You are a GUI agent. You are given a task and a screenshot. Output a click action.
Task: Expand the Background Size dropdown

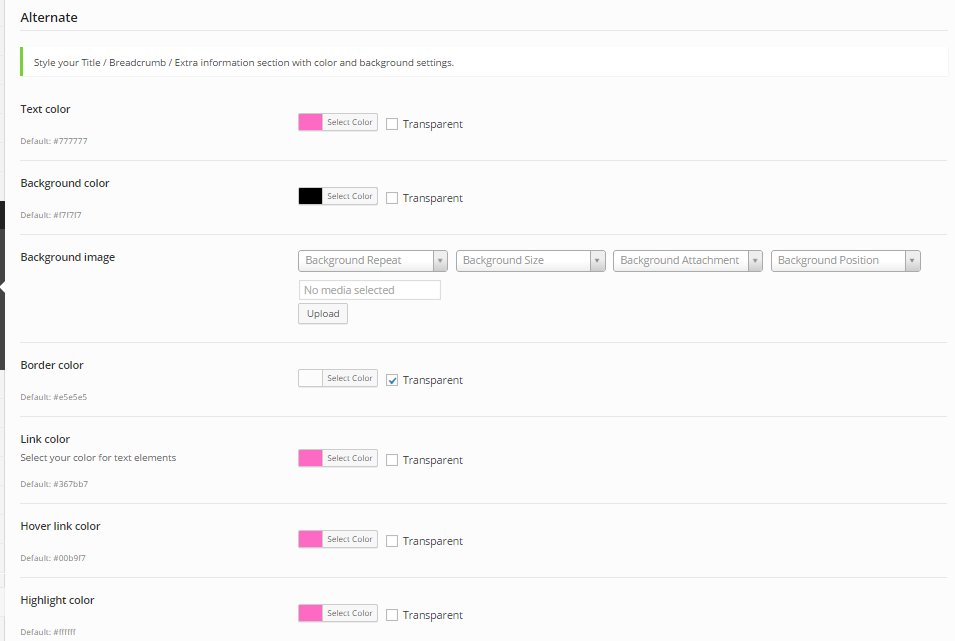pos(530,260)
